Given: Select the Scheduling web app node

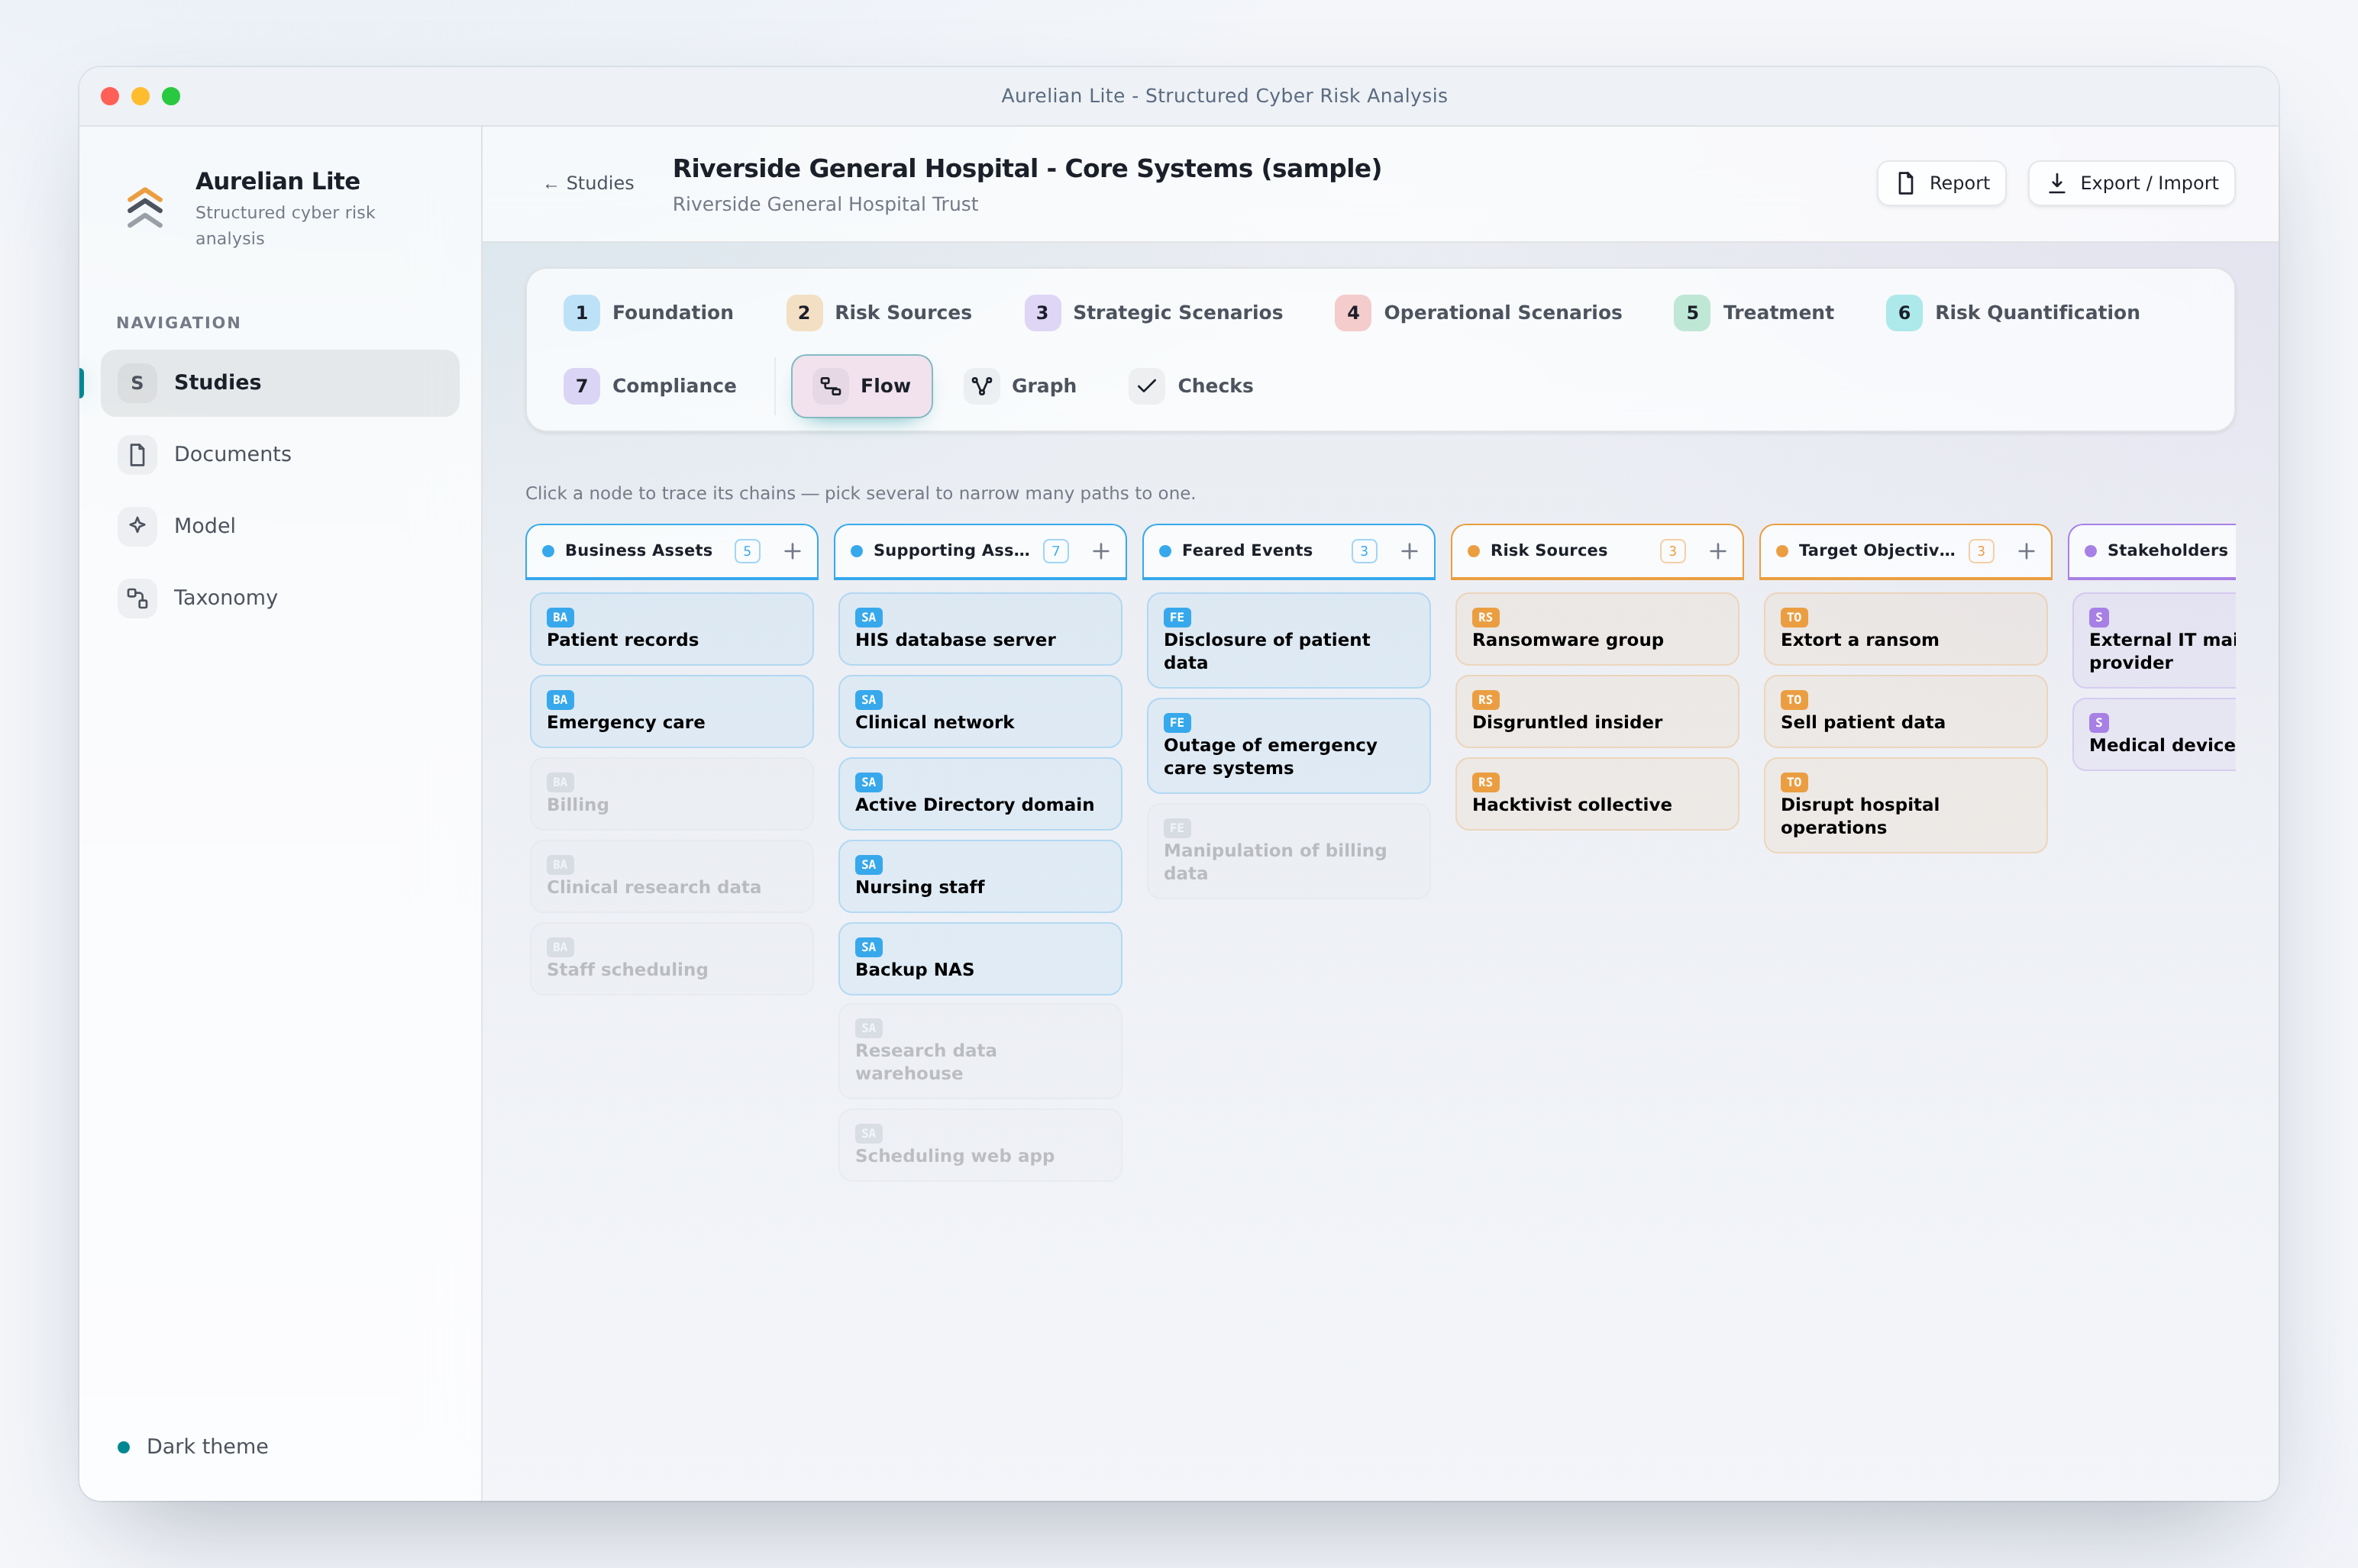Looking at the screenshot, I should (980, 1145).
